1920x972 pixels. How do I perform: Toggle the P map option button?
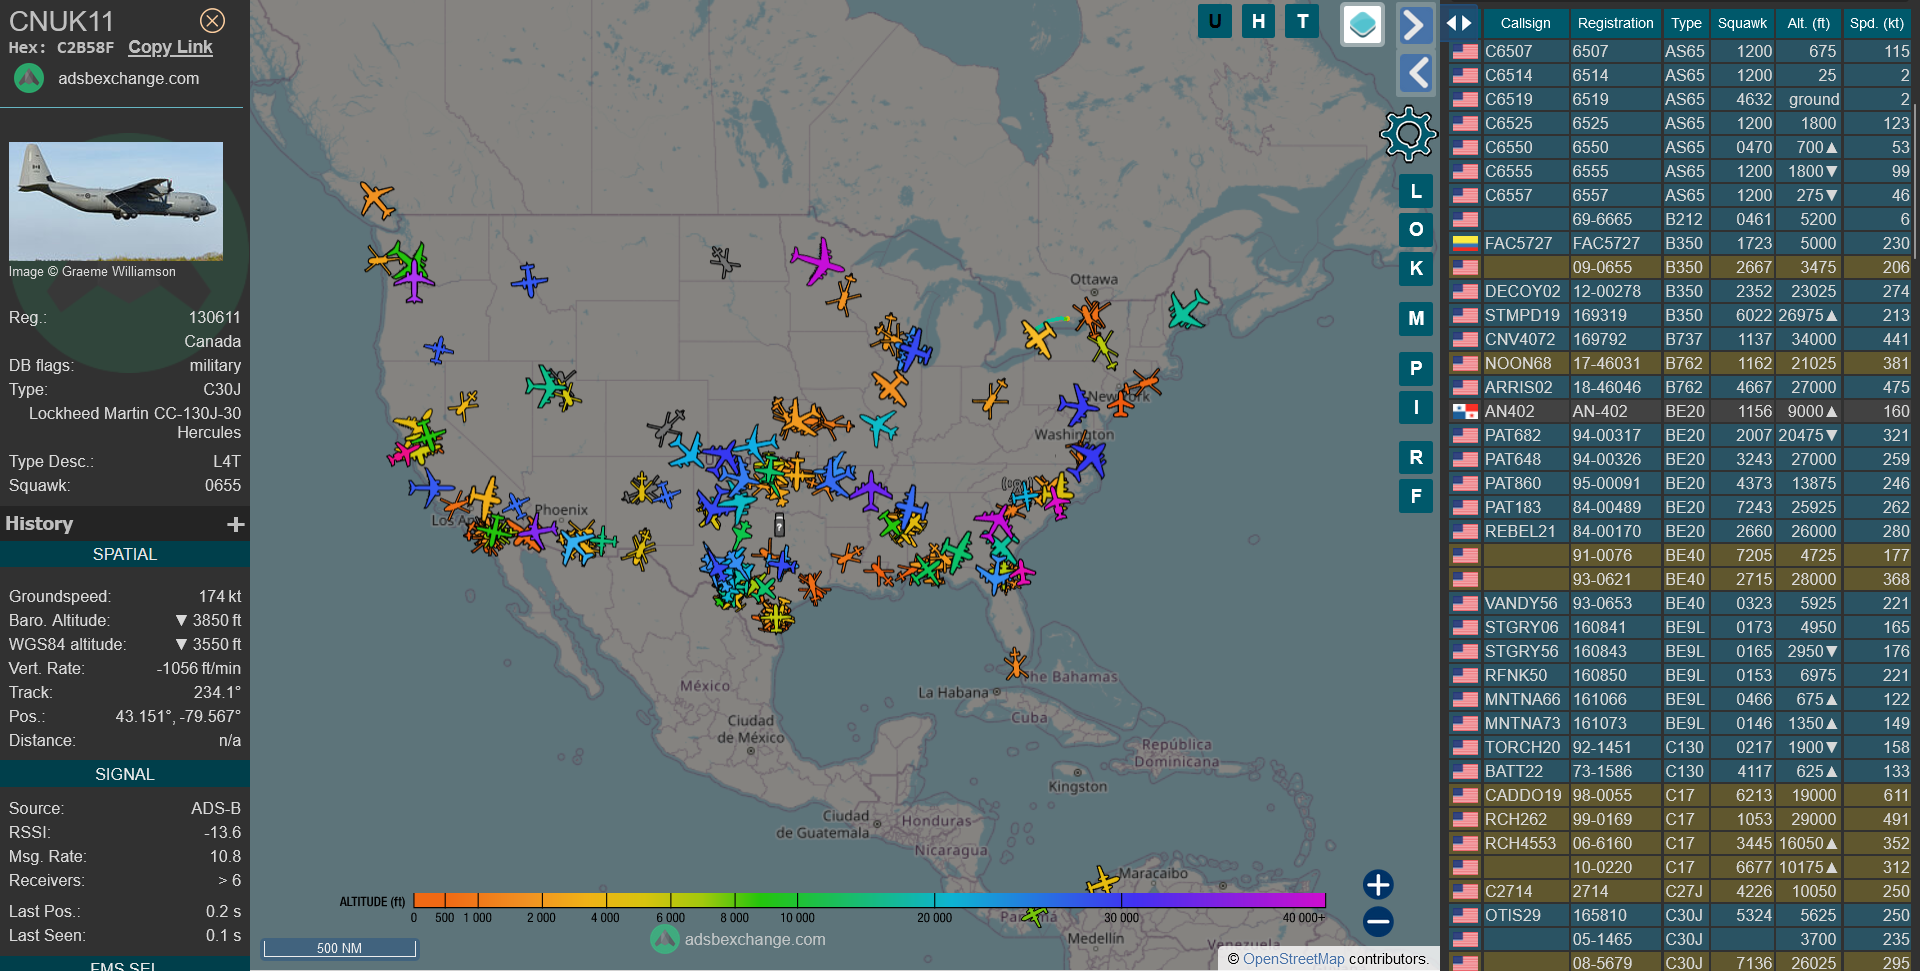click(1416, 369)
